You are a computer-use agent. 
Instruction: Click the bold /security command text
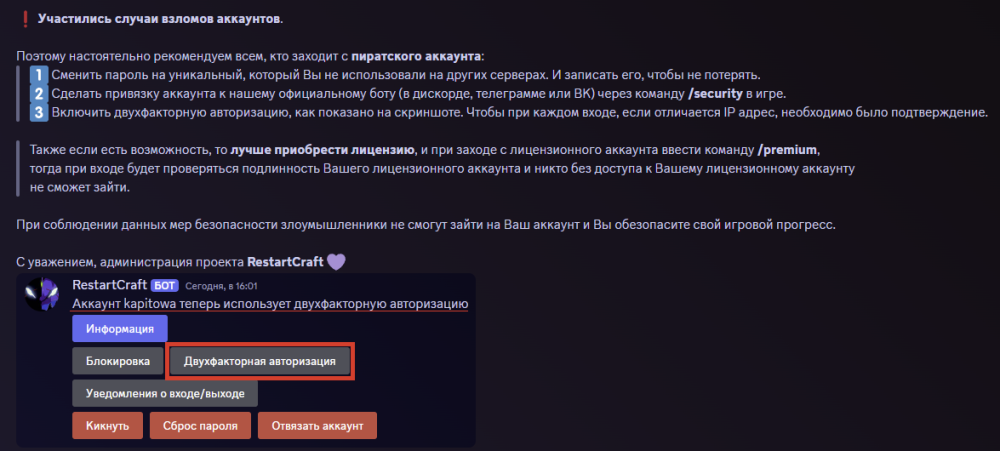tap(716, 94)
